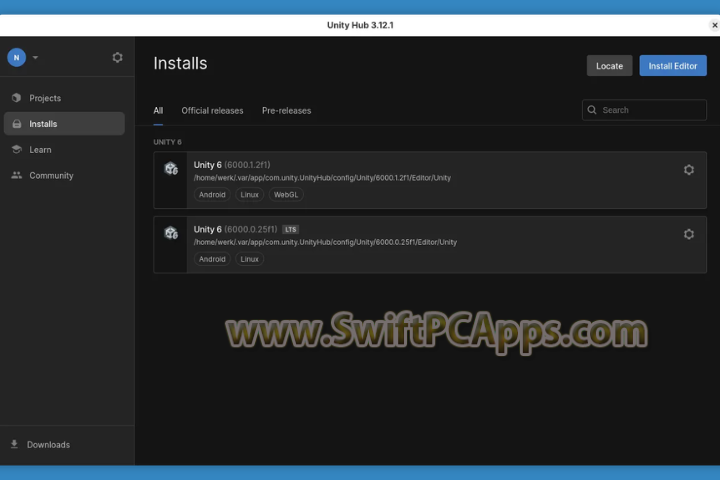The width and height of the screenshot is (720, 480).
Task: Click the Unity 6000.0.25f1 editor icon
Action: point(171,233)
